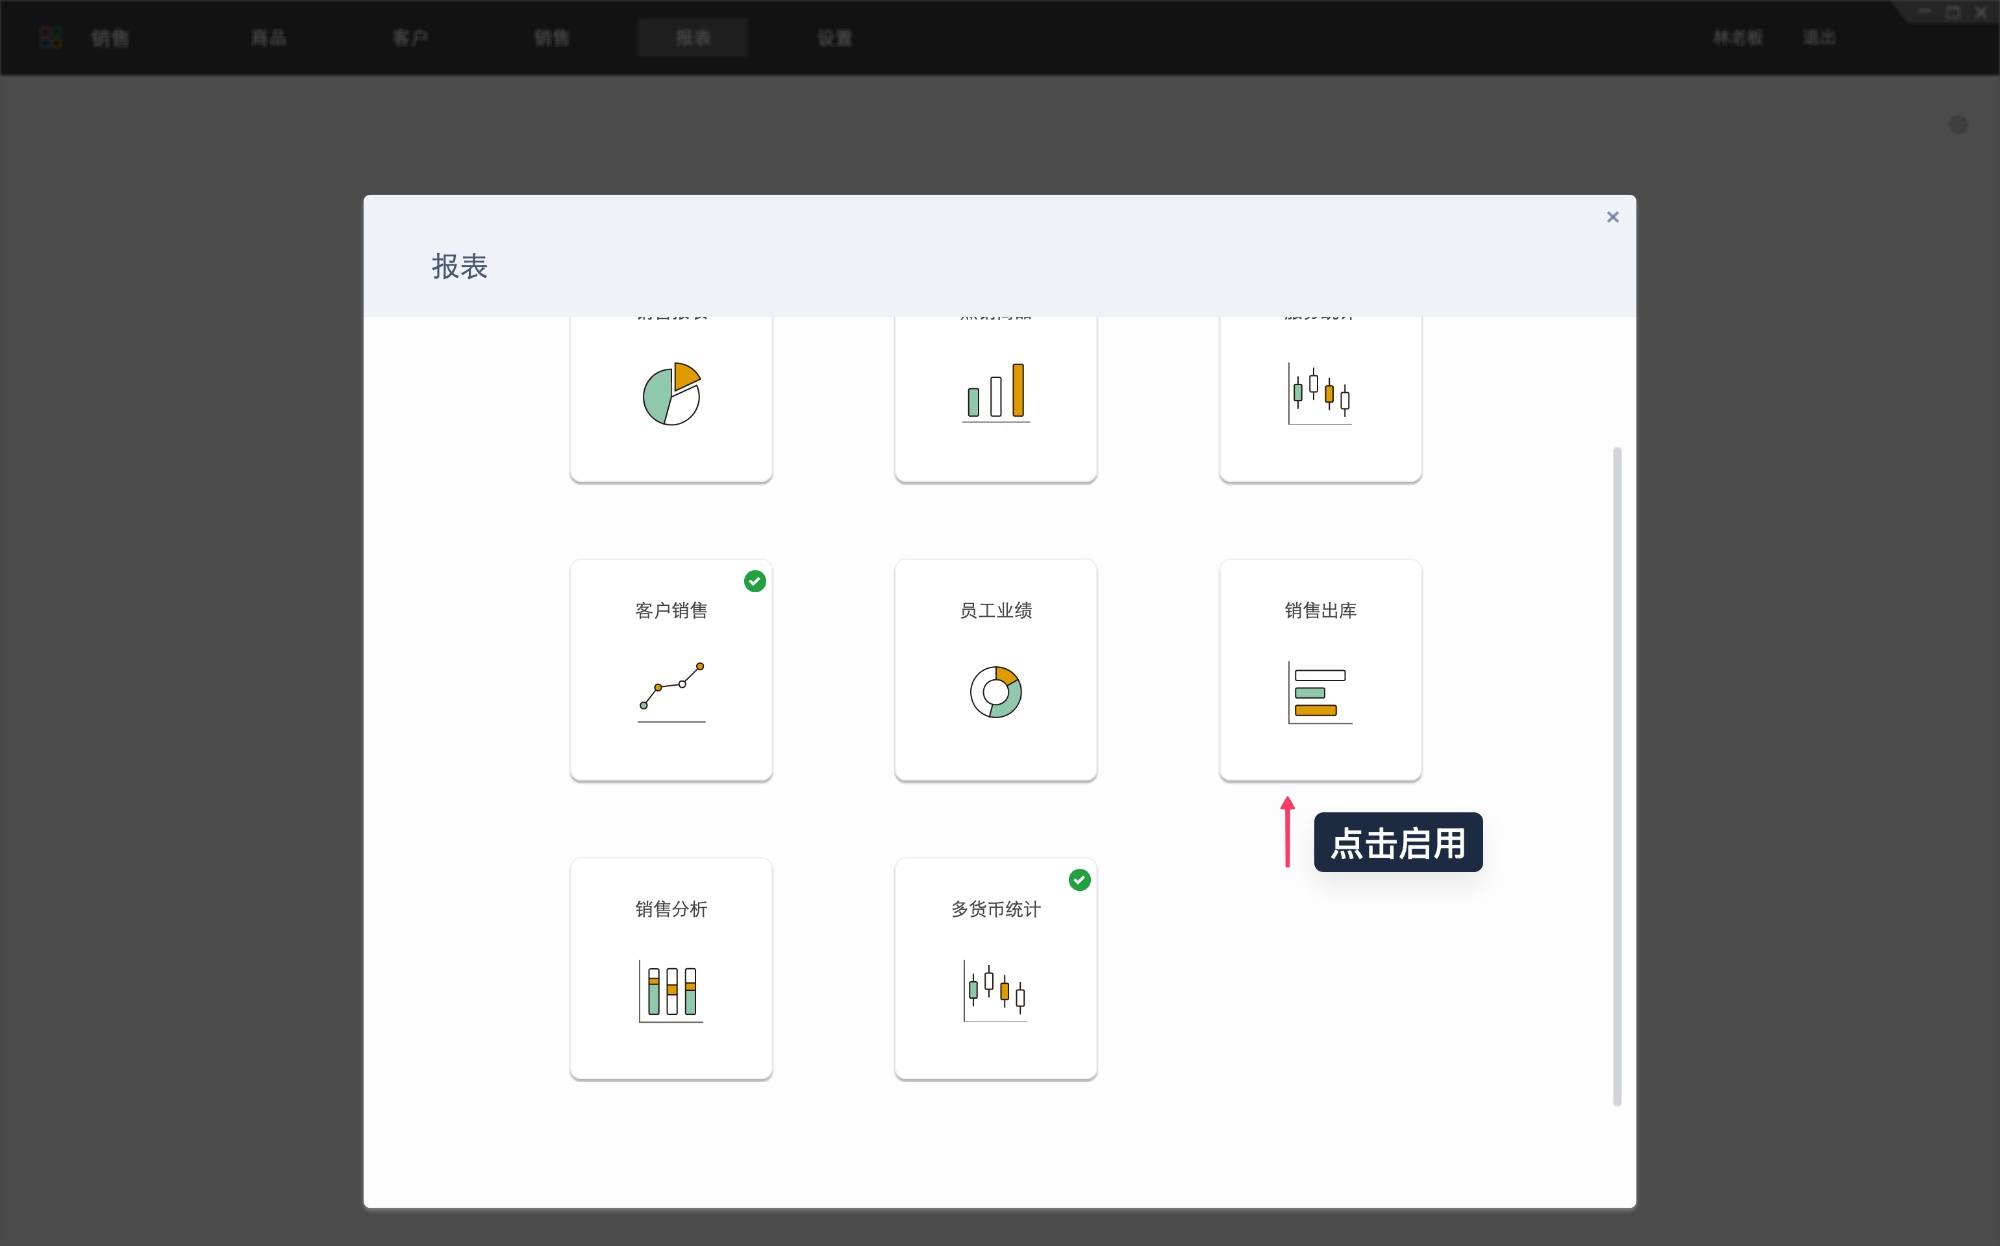Viewport: 2000px width, 1246px height.
Task: Click the 员工业绩 donut chart icon
Action: [x=996, y=692]
